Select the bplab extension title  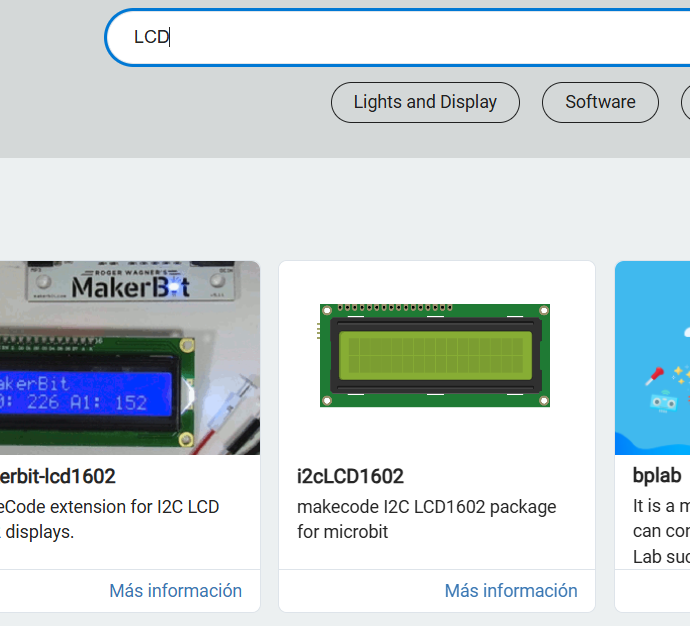[657, 476]
